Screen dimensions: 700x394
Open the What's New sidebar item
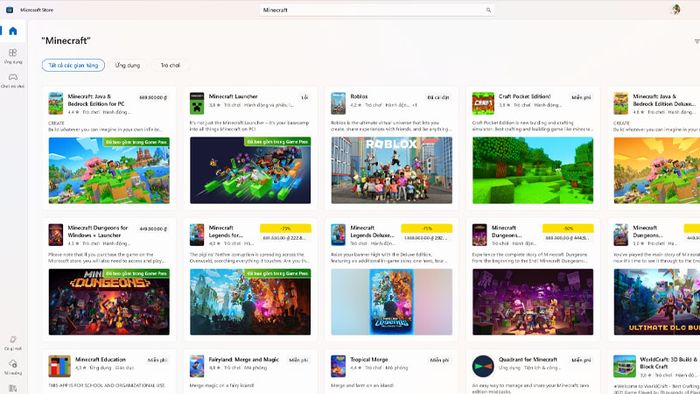tap(13, 342)
